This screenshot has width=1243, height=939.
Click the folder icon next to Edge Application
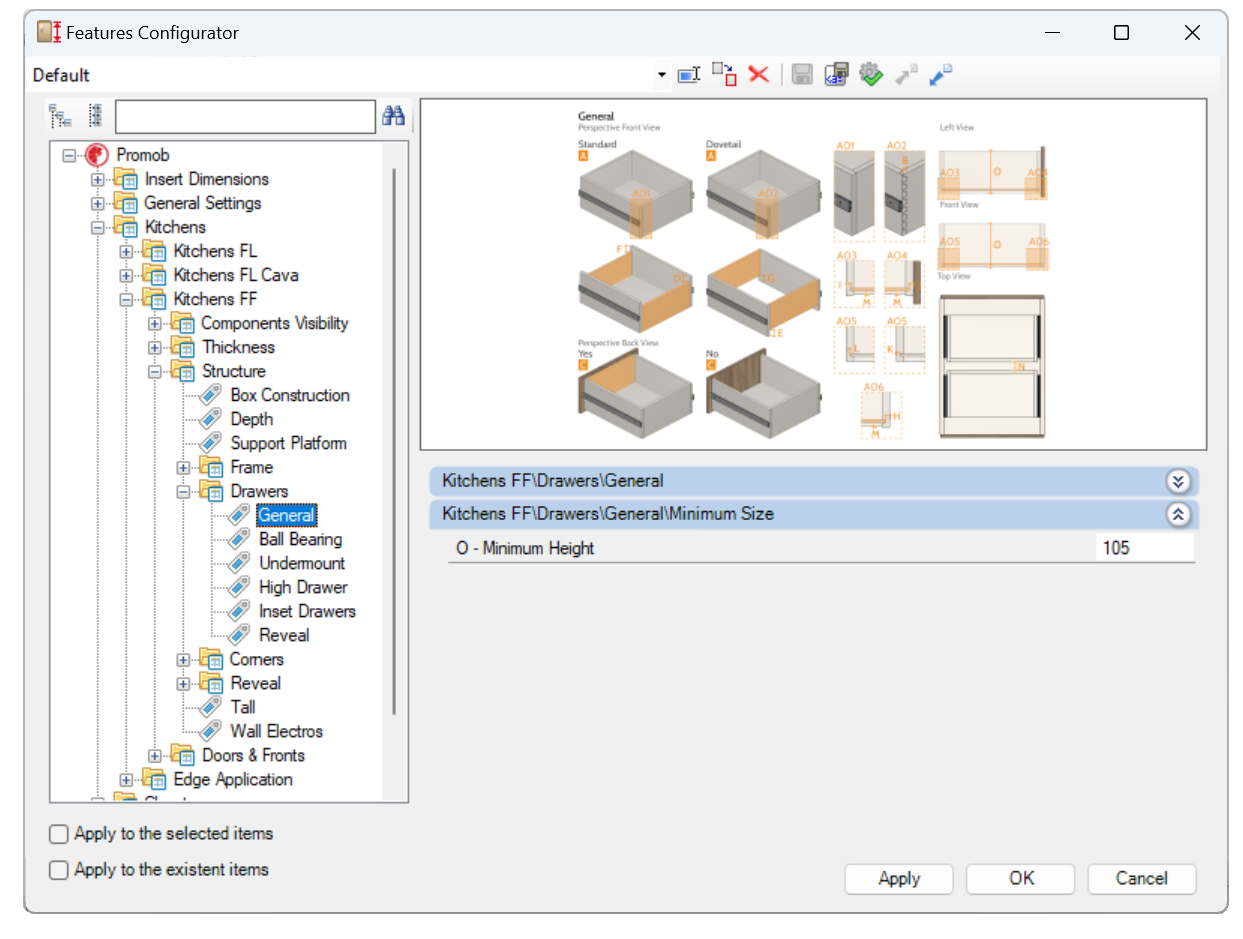click(154, 779)
